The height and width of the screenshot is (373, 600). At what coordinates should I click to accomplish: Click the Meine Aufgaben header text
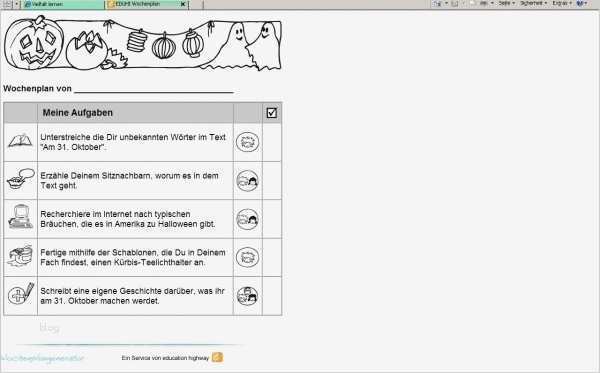coord(78,112)
